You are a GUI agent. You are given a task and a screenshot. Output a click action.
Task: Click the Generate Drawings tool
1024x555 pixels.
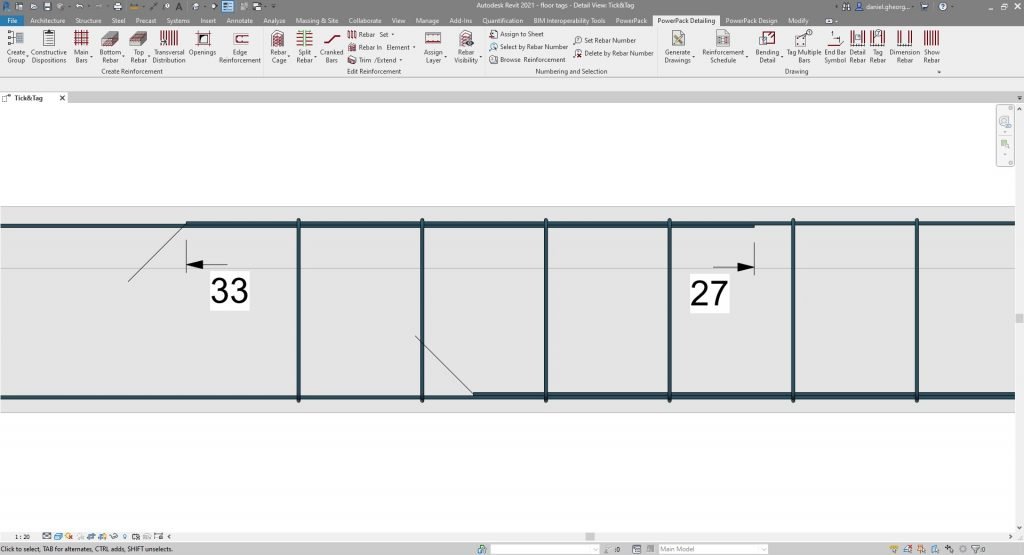(678, 46)
